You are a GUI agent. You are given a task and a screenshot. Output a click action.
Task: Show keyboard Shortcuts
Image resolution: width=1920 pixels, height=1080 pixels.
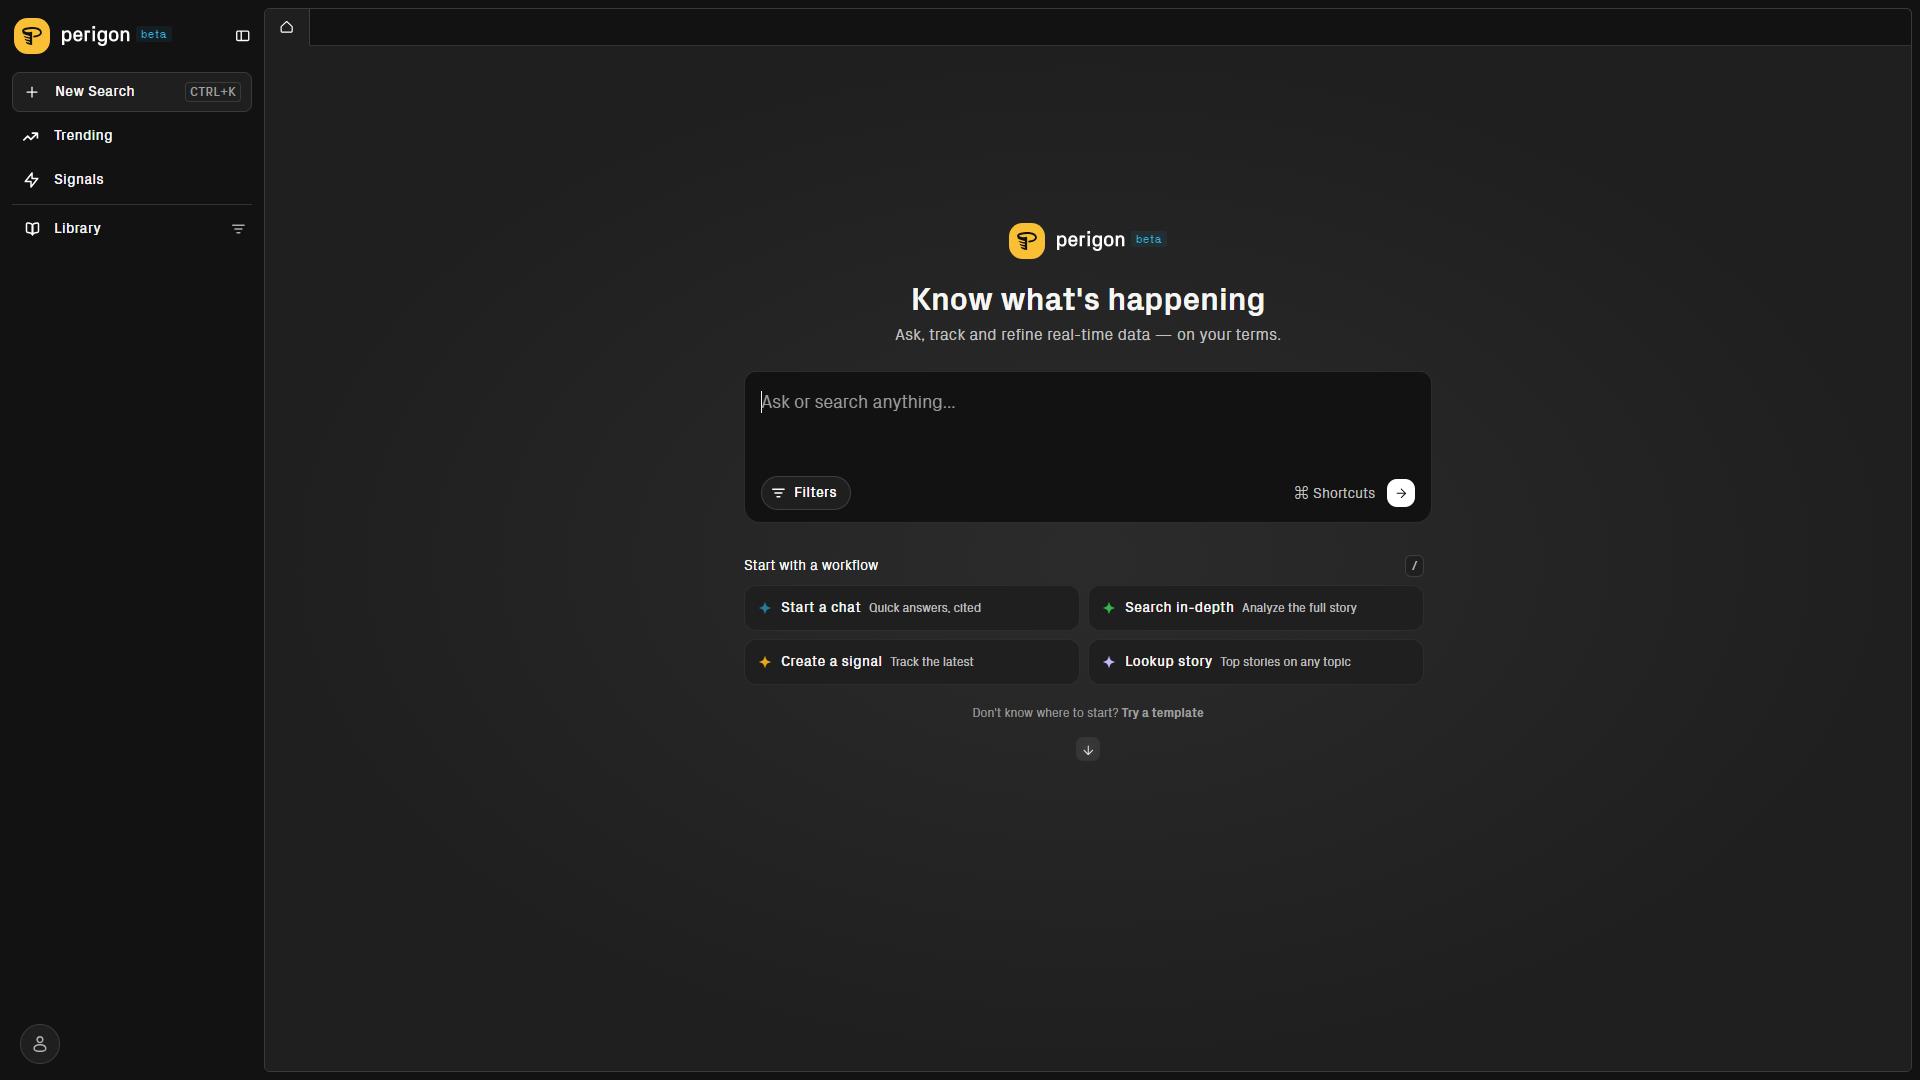[1334, 493]
